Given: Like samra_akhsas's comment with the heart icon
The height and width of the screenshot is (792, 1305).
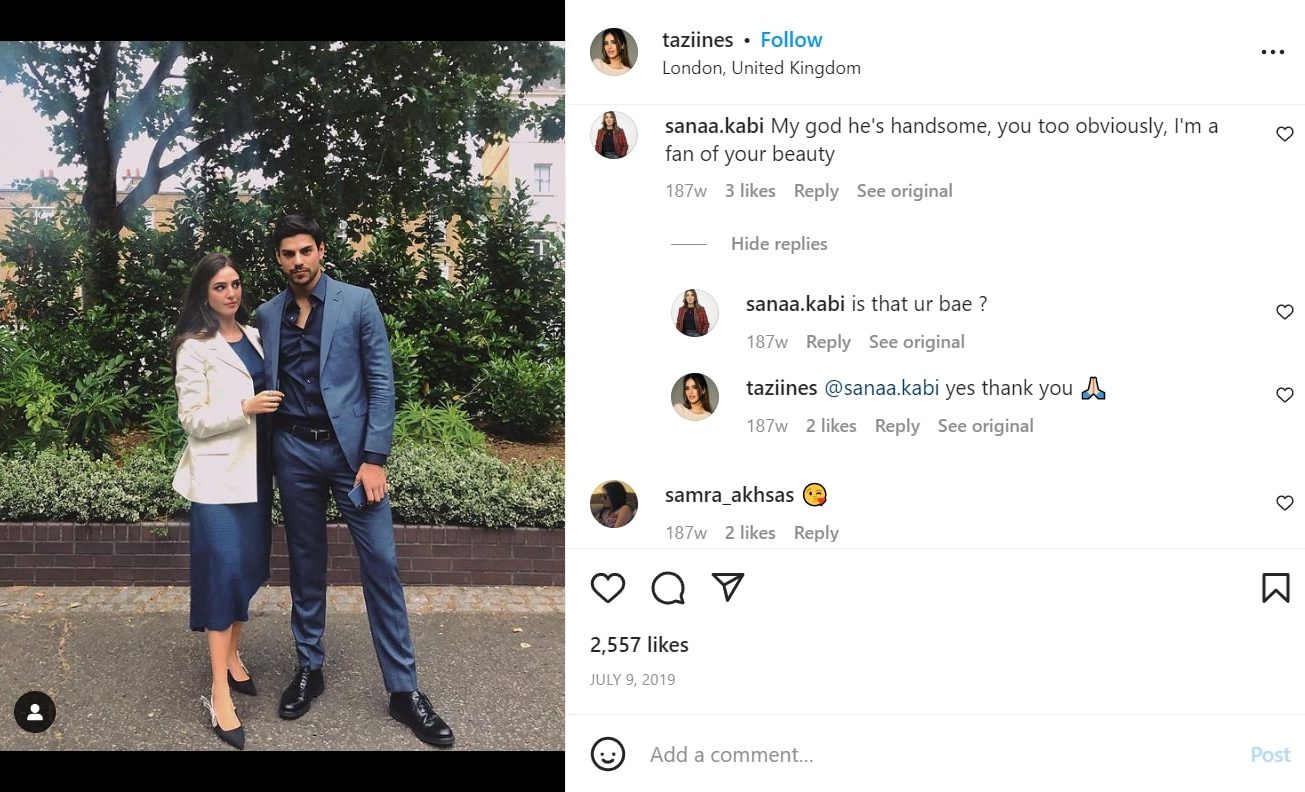Looking at the screenshot, I should (1284, 503).
